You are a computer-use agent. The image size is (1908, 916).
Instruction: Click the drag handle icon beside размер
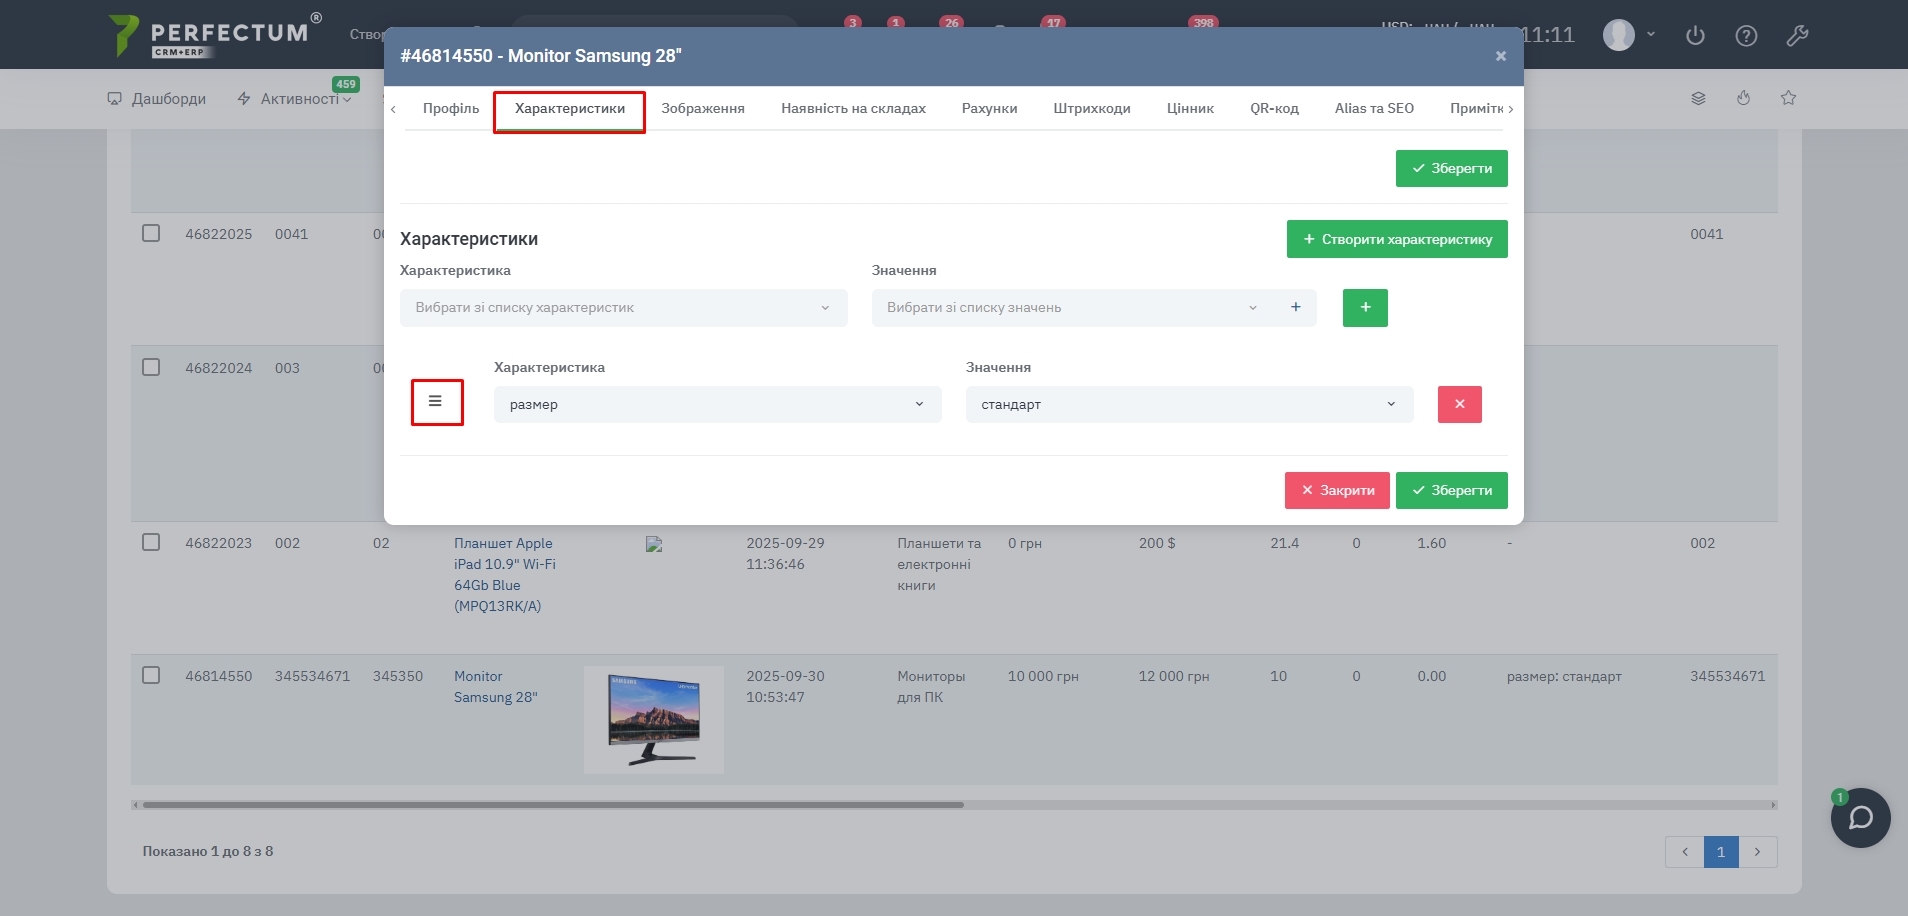click(x=435, y=402)
